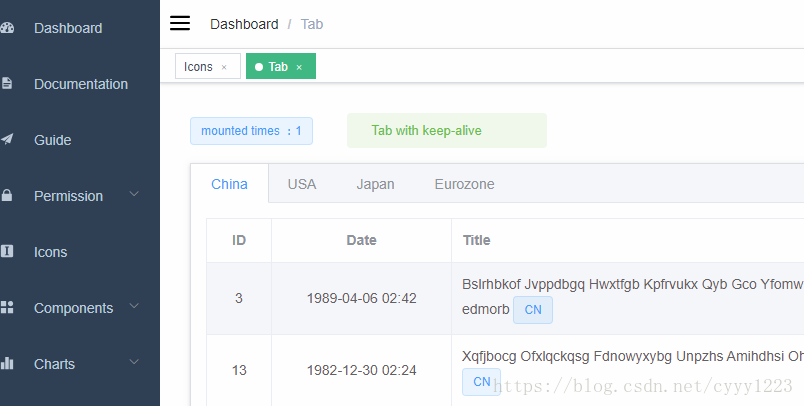Click the Components grid icon
Image resolution: width=804 pixels, height=406 pixels.
7,308
